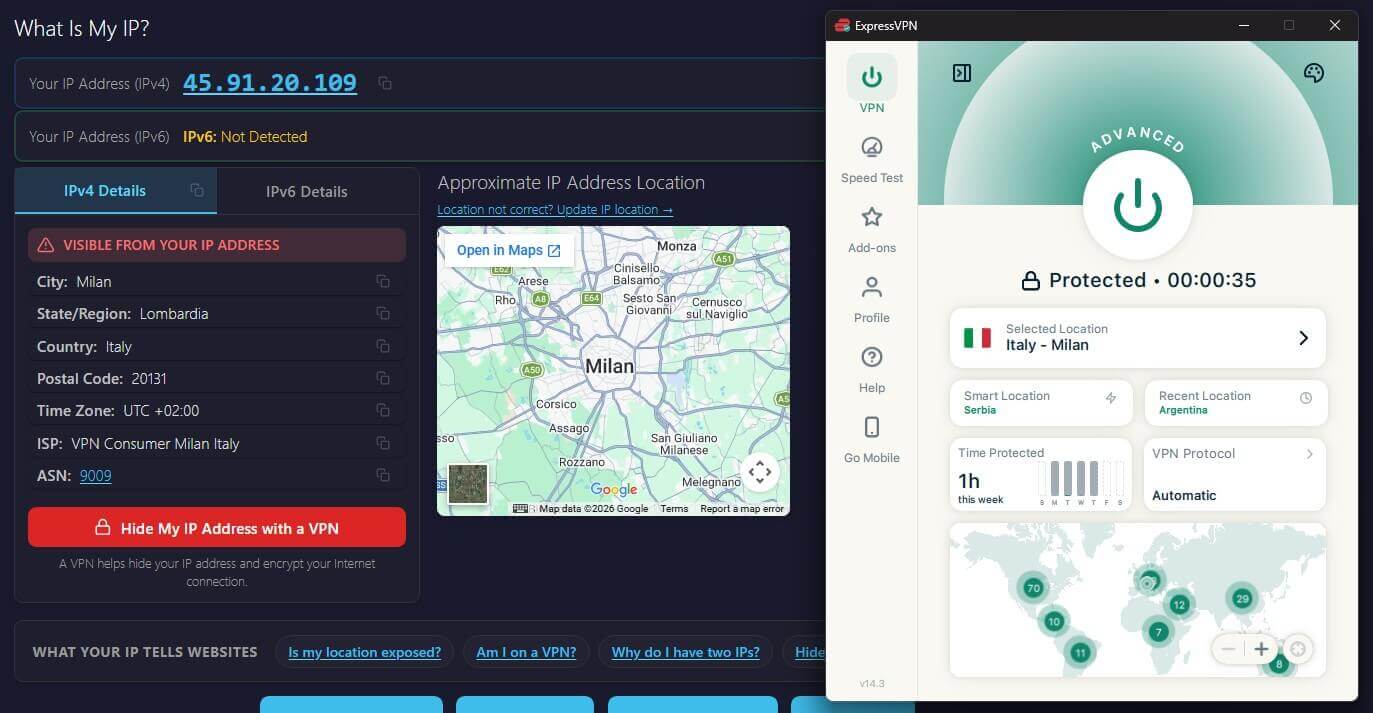Open 'Am I on a VPN?' link
The width and height of the screenshot is (1373, 713).
pyautogui.click(x=526, y=652)
